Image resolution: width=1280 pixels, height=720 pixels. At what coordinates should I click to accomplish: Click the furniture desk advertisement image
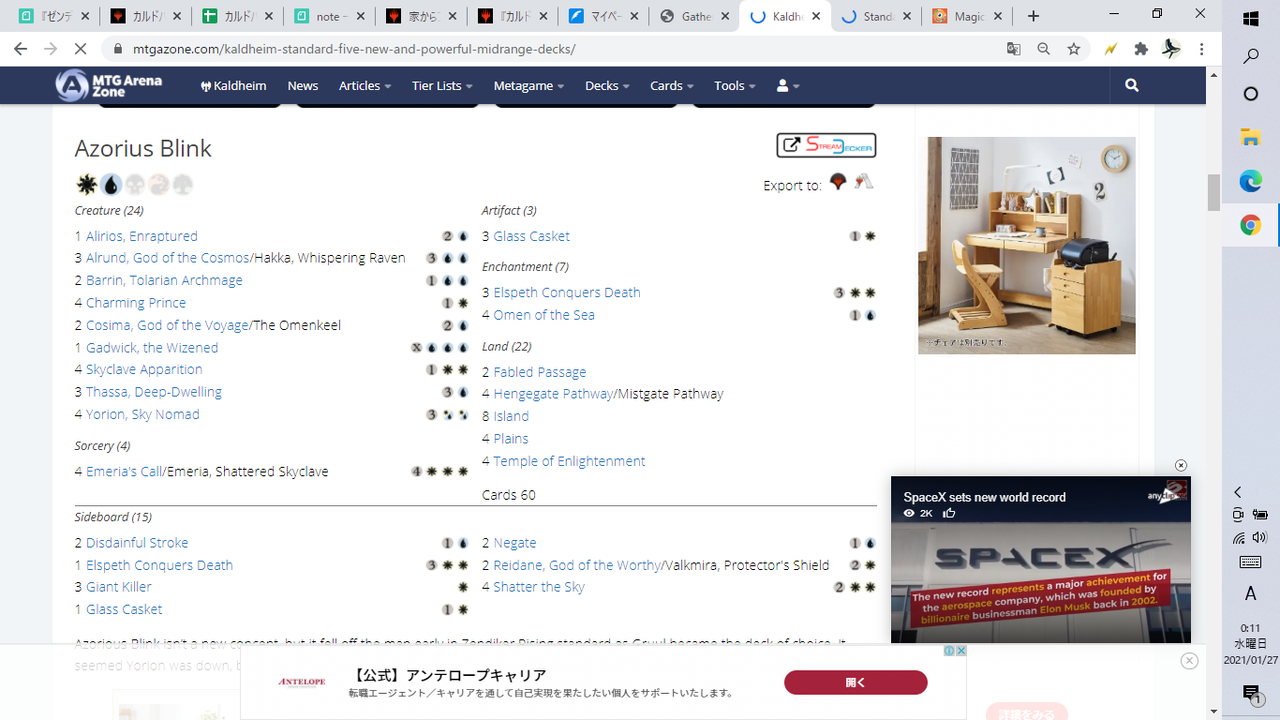pos(1027,245)
